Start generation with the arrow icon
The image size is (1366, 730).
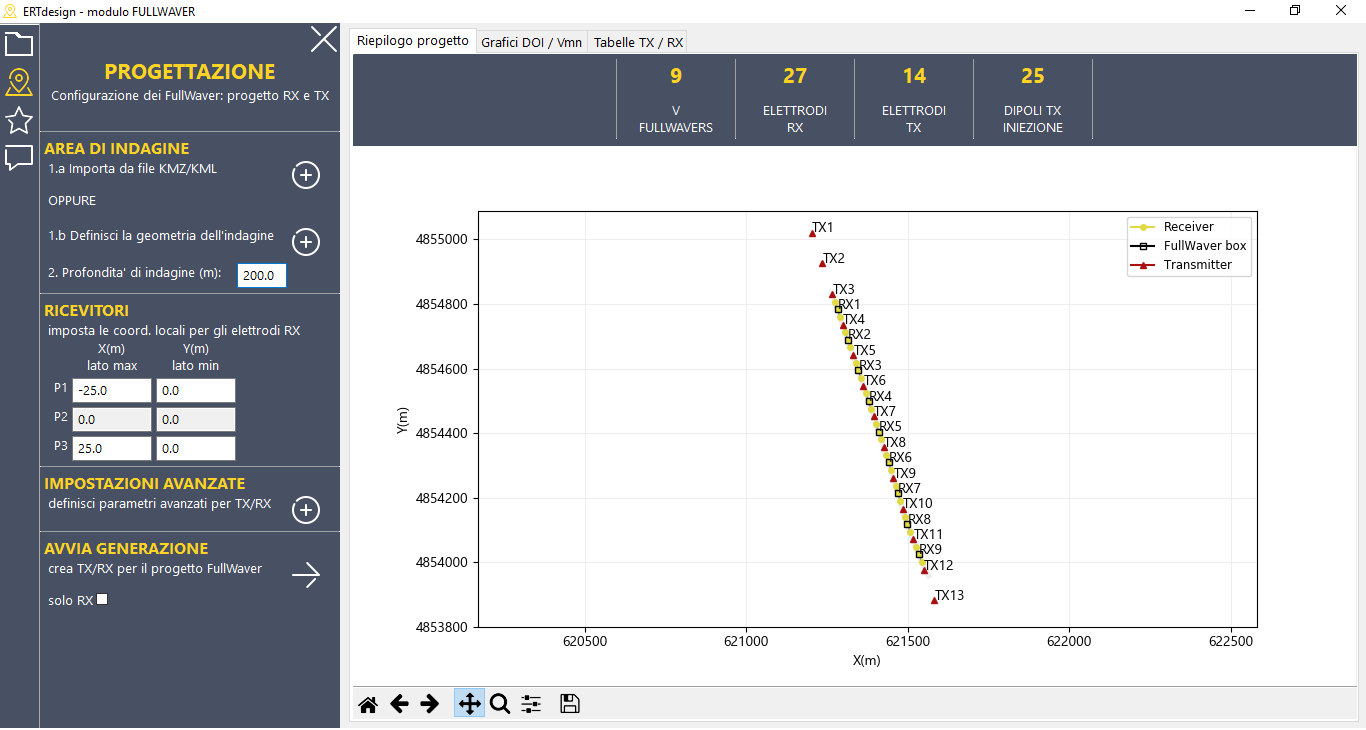(306, 575)
